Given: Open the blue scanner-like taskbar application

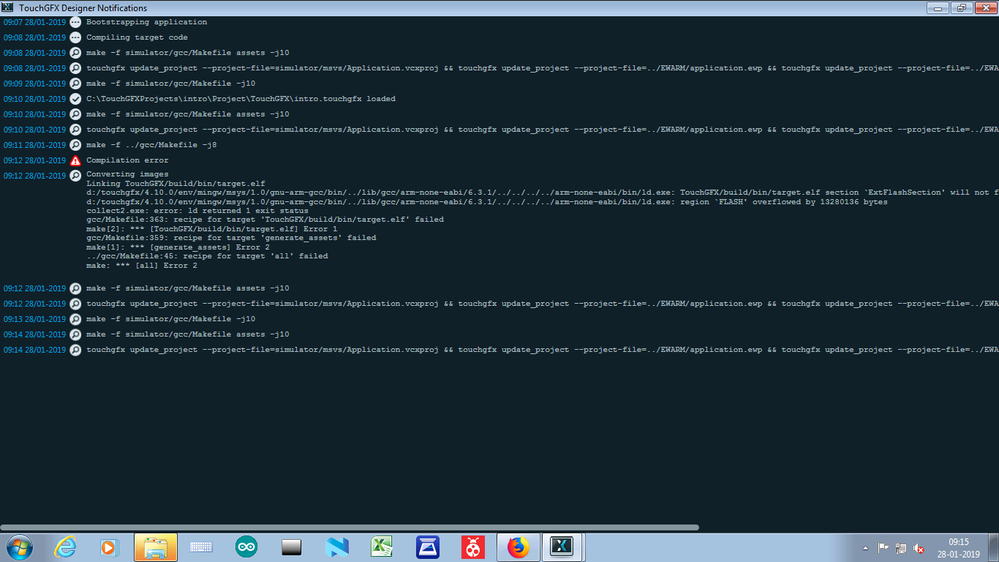Looking at the screenshot, I should (x=428, y=547).
